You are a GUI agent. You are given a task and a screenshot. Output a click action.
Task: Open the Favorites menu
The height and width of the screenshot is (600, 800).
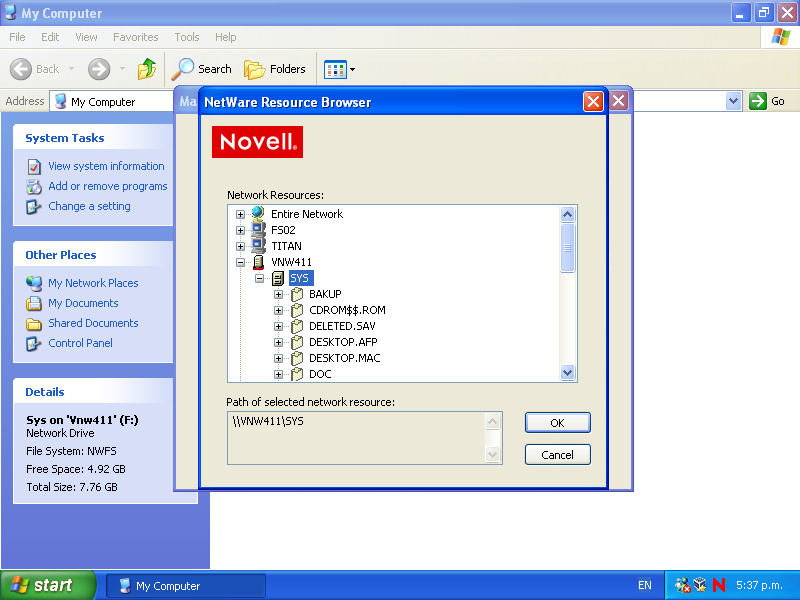tap(136, 37)
